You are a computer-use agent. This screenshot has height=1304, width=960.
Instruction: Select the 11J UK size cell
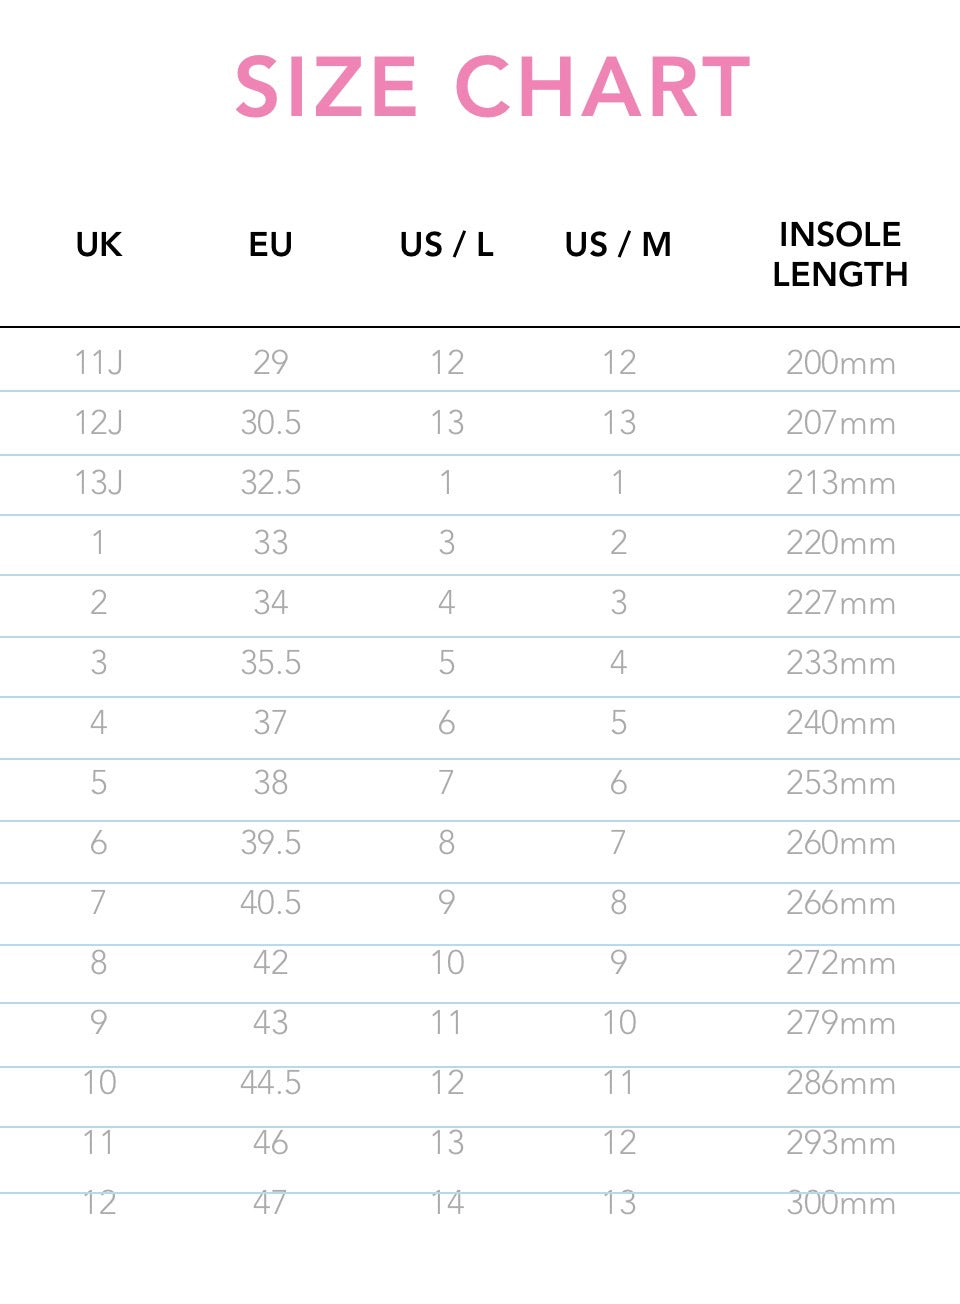click(x=98, y=362)
